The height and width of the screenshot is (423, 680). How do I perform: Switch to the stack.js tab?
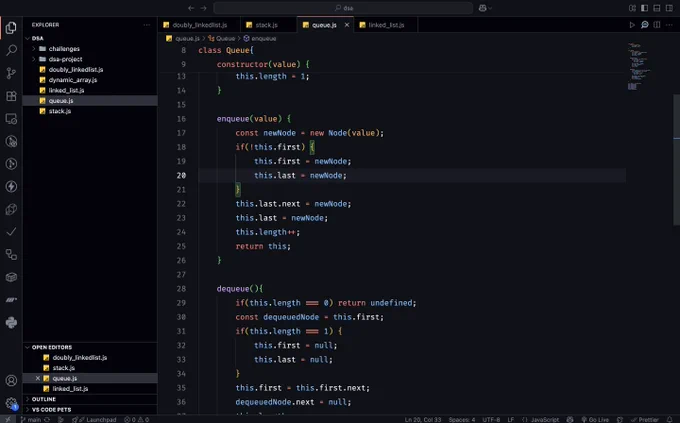point(266,25)
